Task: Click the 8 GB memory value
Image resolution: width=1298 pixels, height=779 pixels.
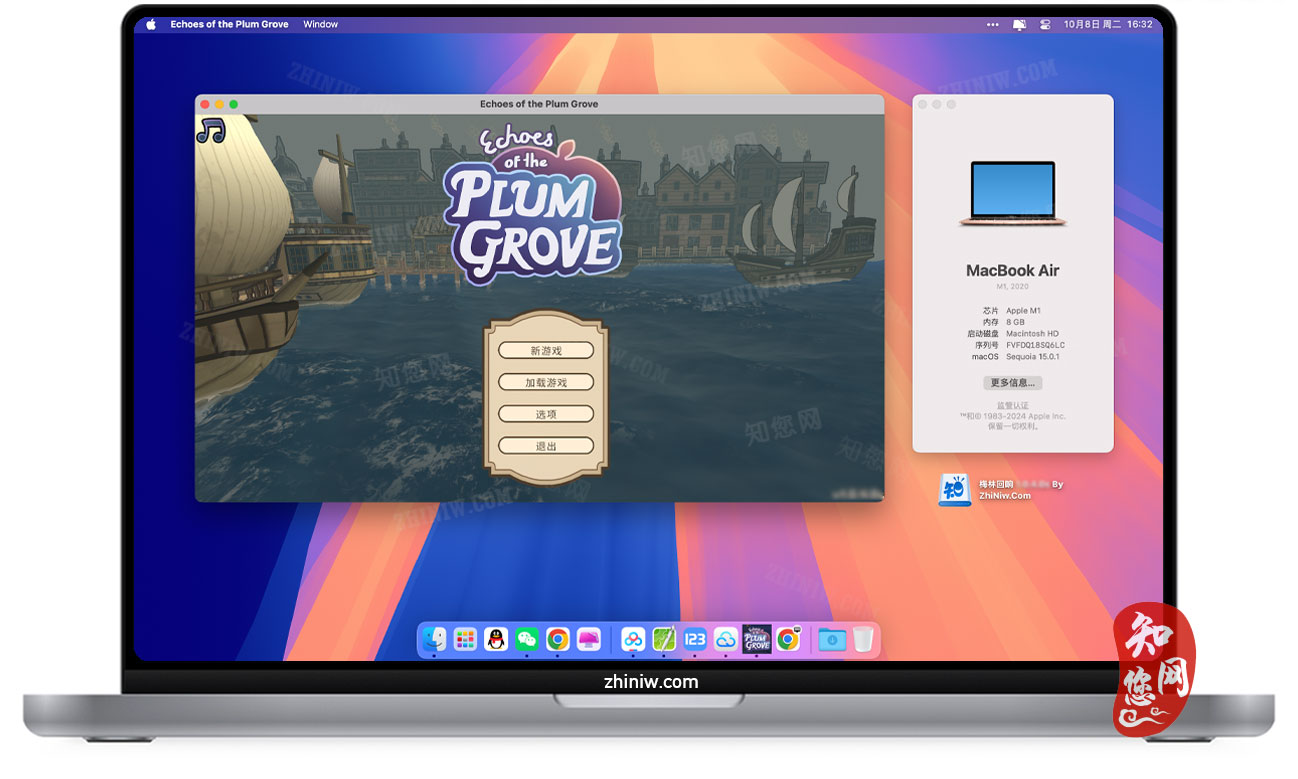Action: click(x=1015, y=322)
